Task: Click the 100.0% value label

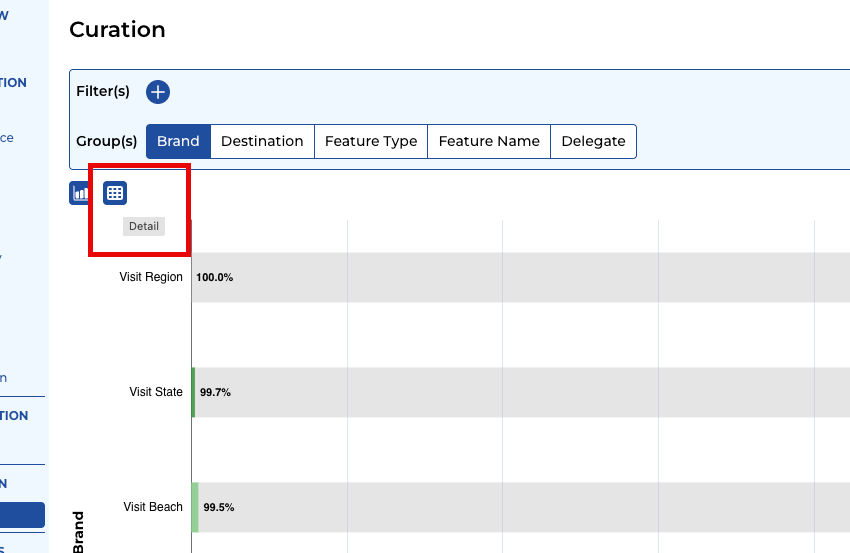Action: (215, 277)
